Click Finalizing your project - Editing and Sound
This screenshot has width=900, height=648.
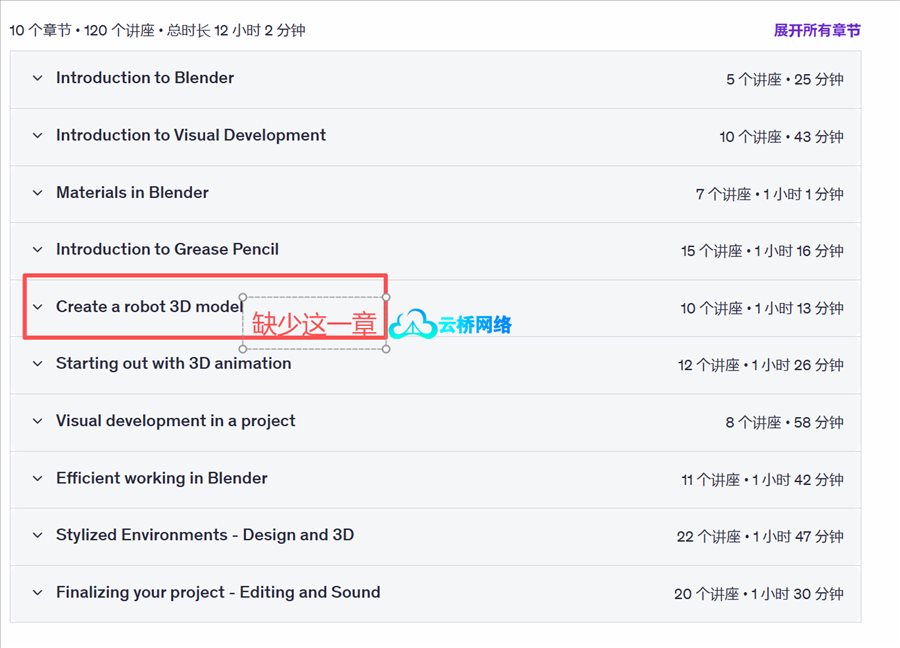coord(218,592)
